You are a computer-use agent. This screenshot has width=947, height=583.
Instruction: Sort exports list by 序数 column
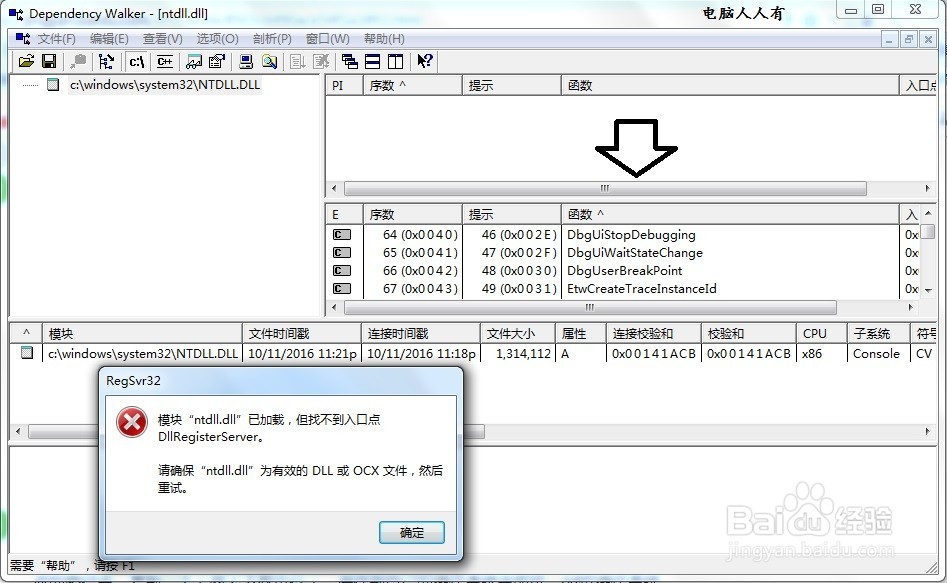[x=412, y=214]
